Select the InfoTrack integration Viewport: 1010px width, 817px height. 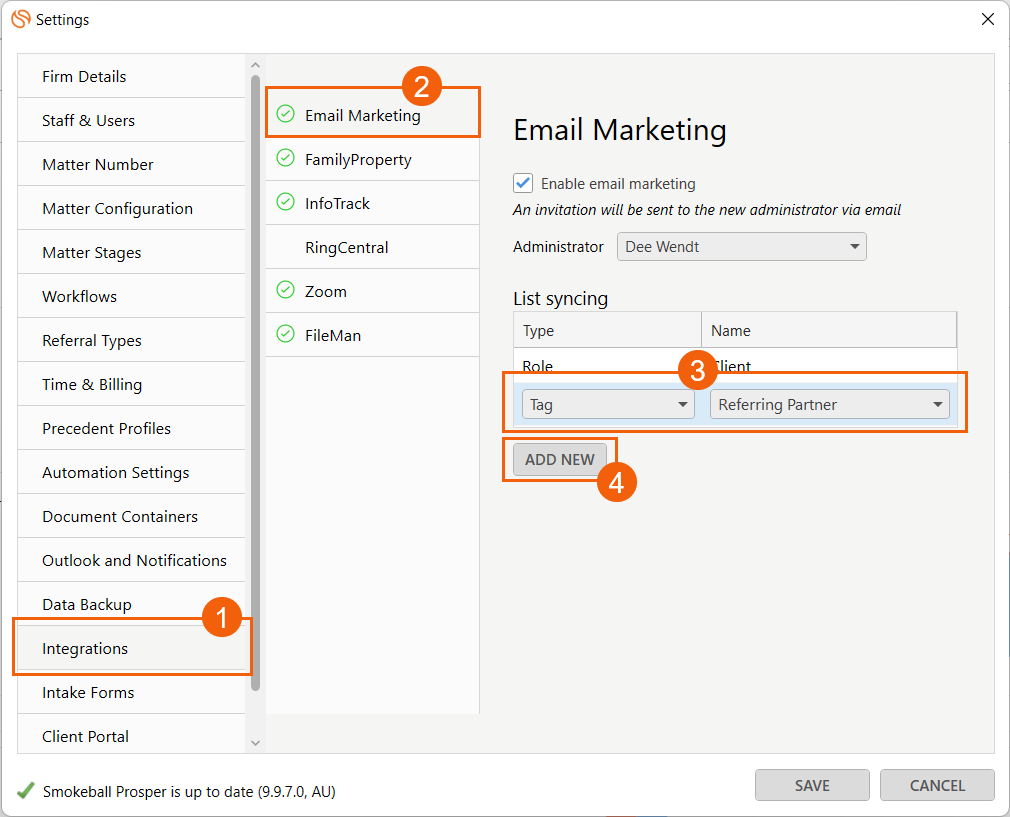point(372,203)
